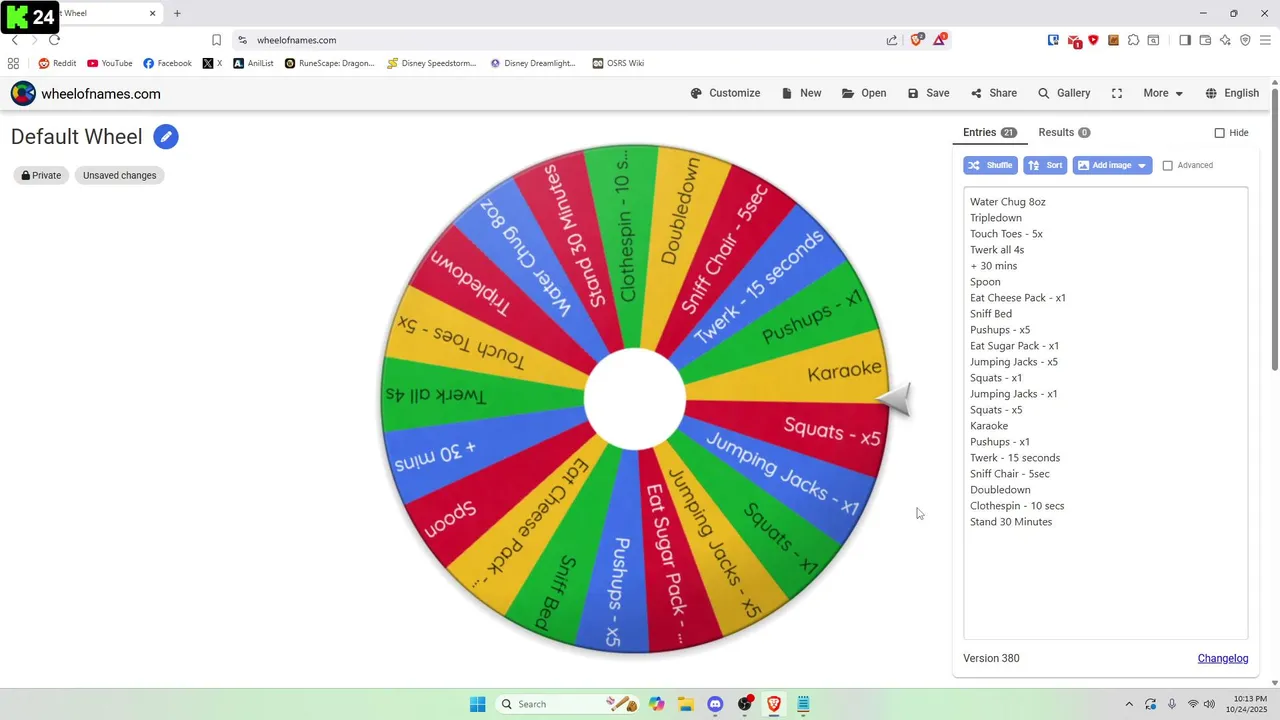1280x720 pixels.
Task: Open Leo AI sparkle icon
Action: tap(1225, 40)
